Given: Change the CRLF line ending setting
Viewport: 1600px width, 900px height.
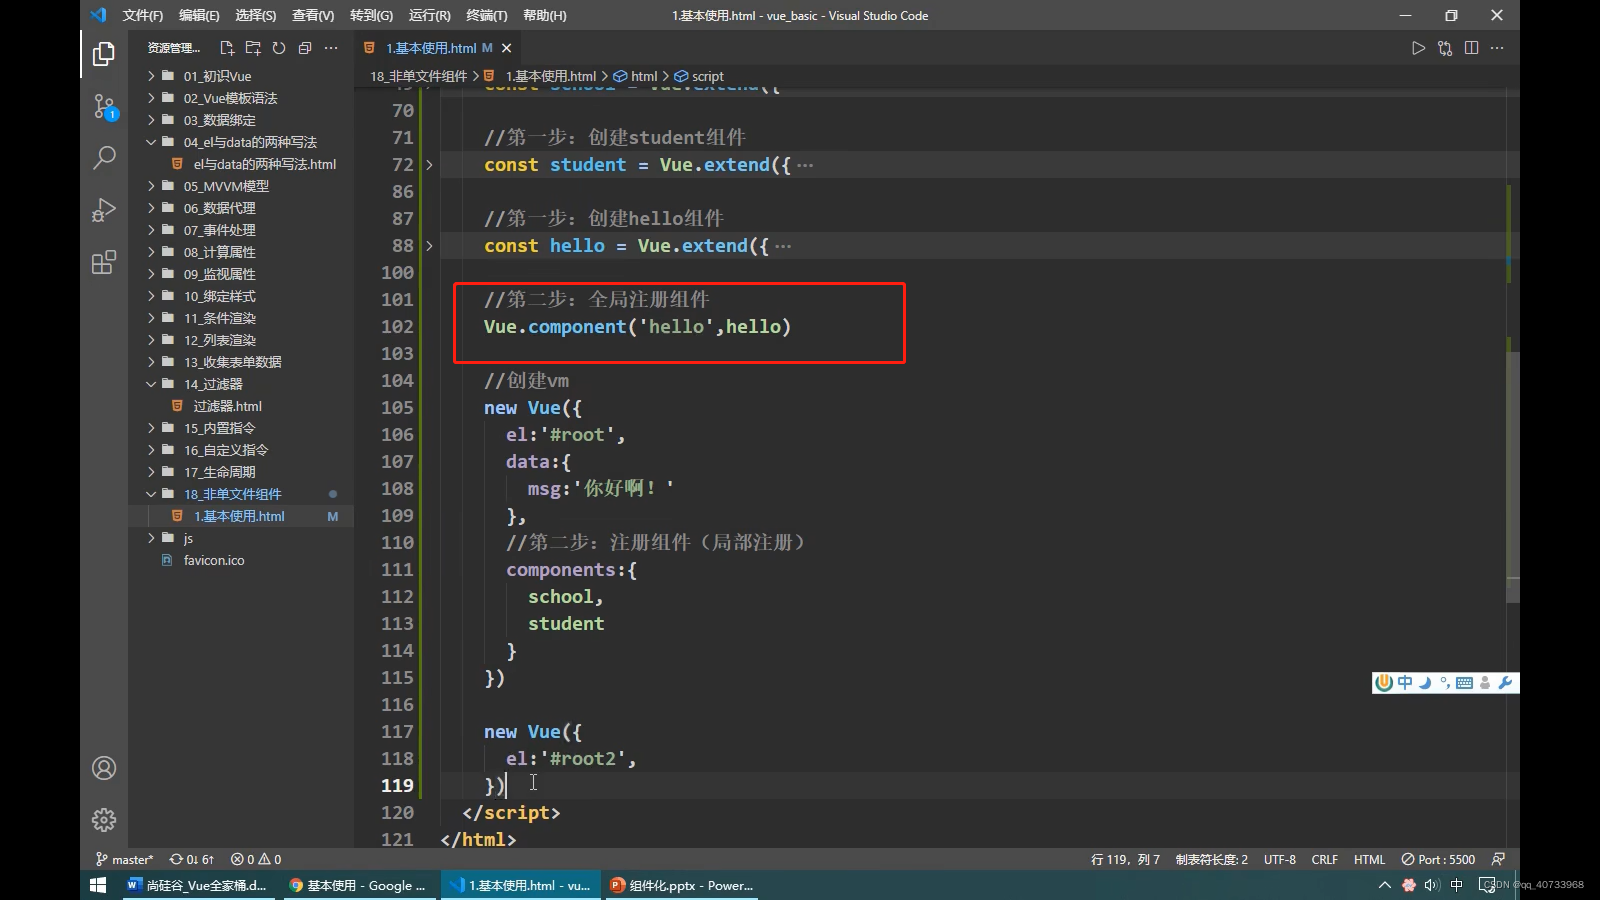Looking at the screenshot, I should point(1324,859).
